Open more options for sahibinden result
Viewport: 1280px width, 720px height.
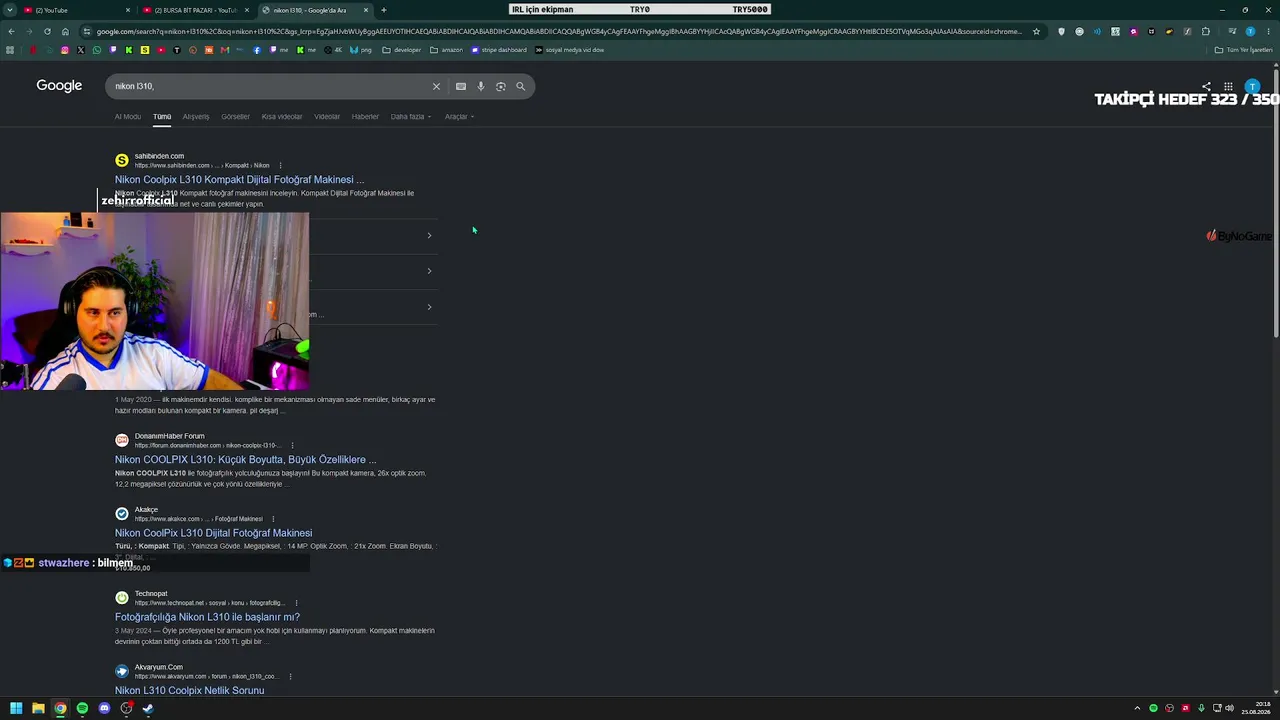[280, 165]
